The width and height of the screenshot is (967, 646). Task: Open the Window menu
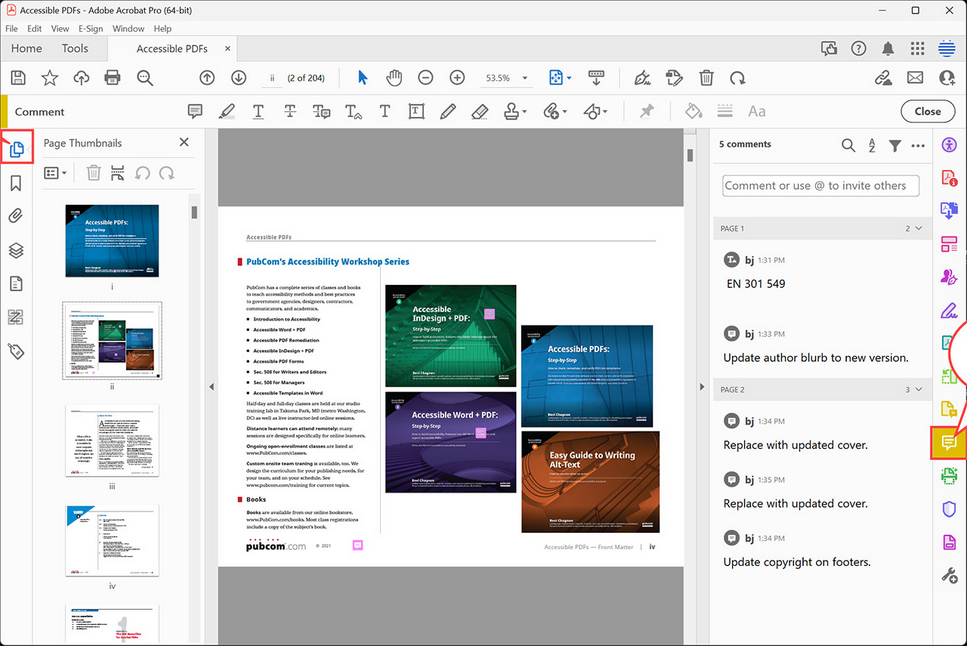point(128,28)
